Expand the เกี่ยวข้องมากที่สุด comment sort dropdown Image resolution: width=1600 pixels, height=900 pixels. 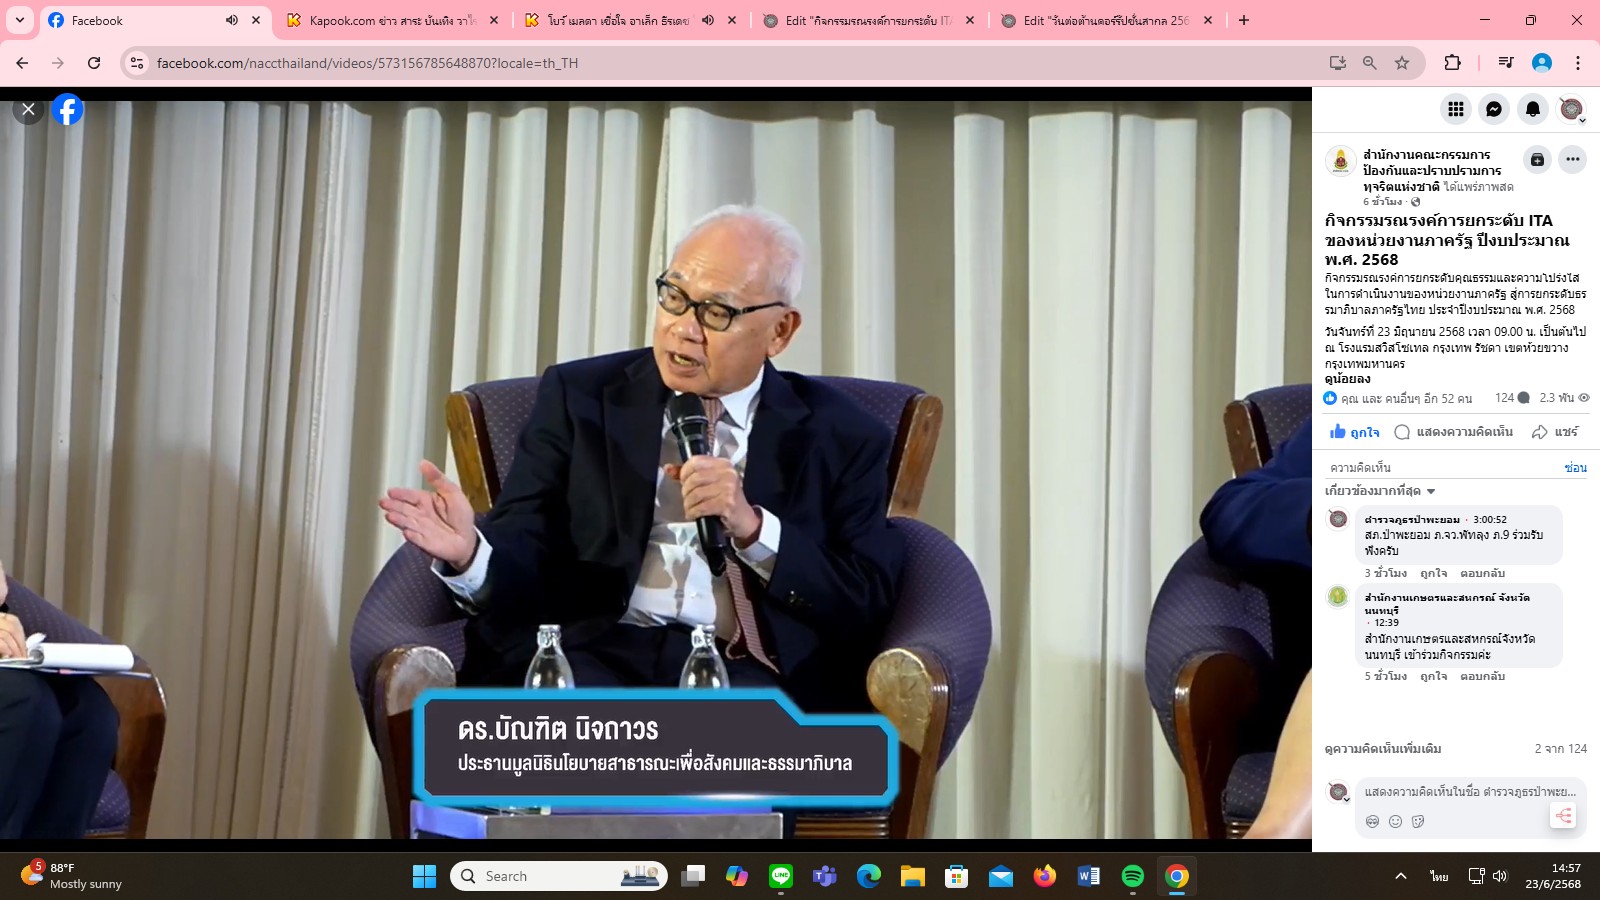[x=1380, y=491]
